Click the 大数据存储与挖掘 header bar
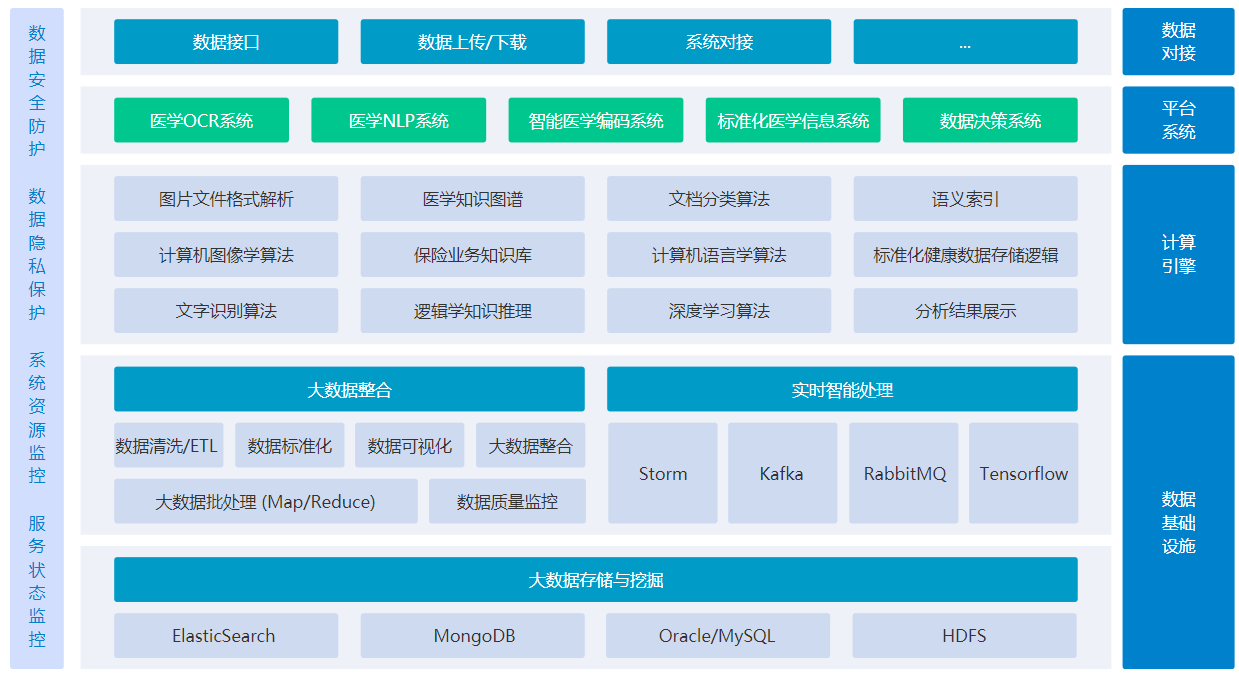This screenshot has width=1239, height=676. pyautogui.click(x=596, y=580)
